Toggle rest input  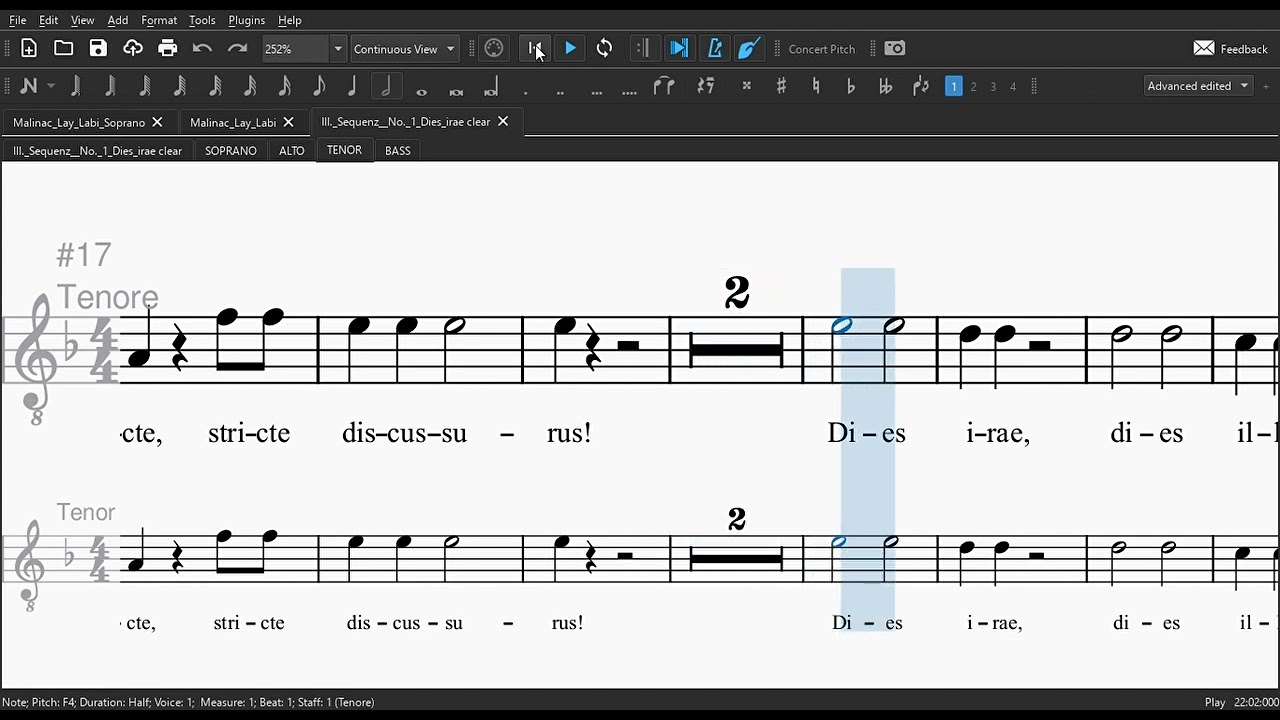point(707,86)
